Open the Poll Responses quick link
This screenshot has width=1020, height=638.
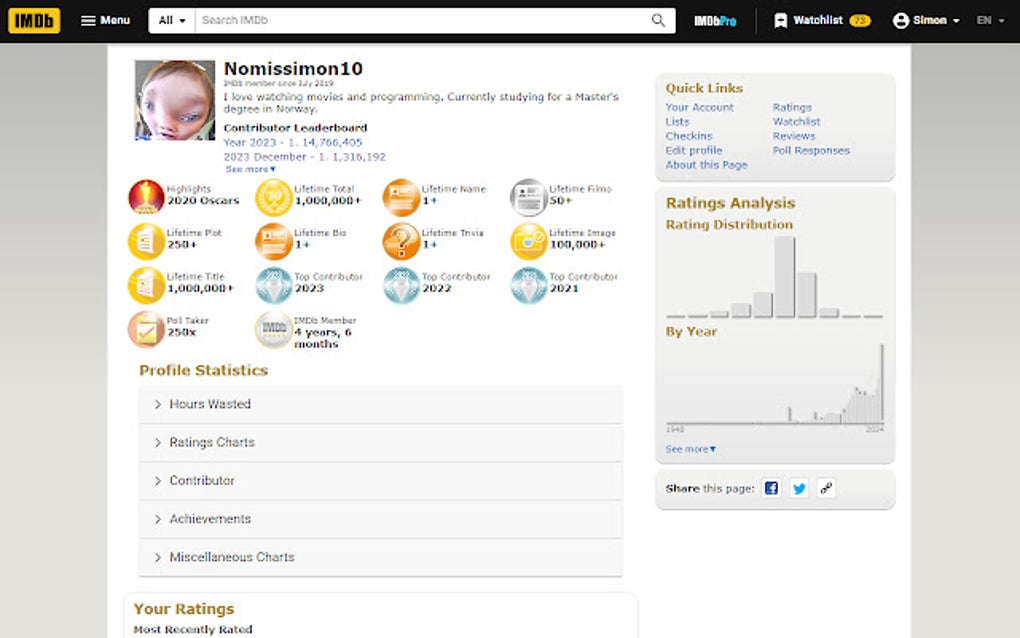point(811,150)
